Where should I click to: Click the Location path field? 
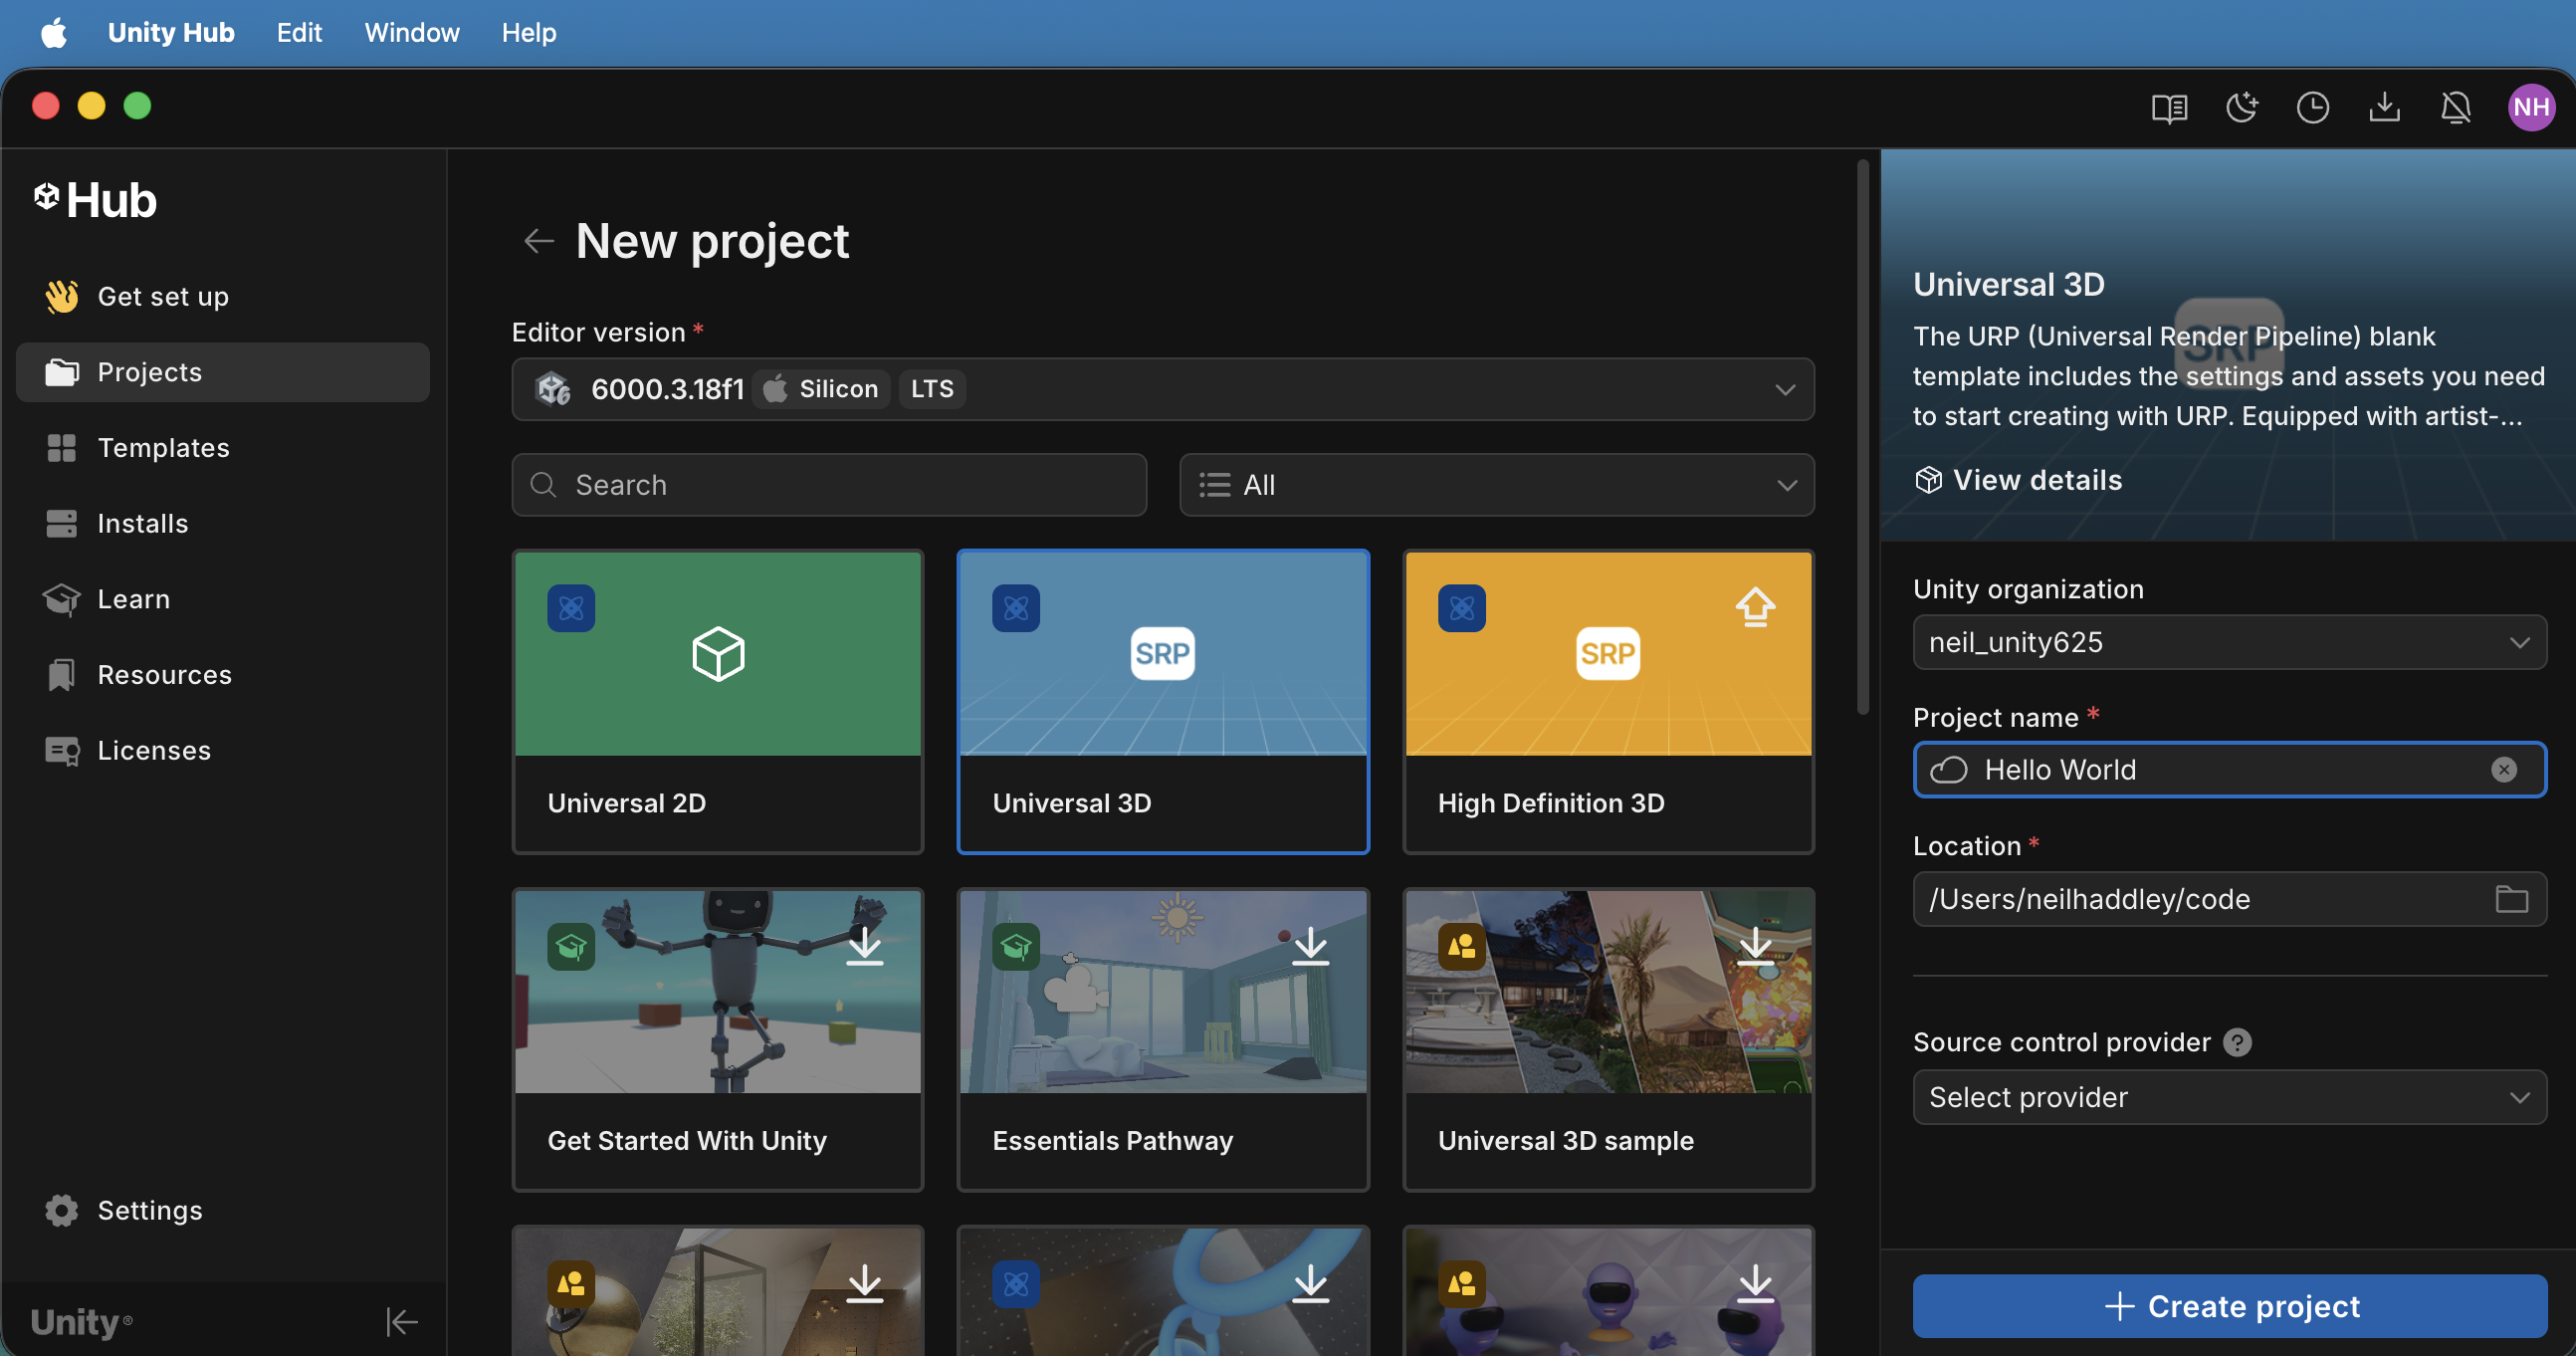tap(2229, 898)
